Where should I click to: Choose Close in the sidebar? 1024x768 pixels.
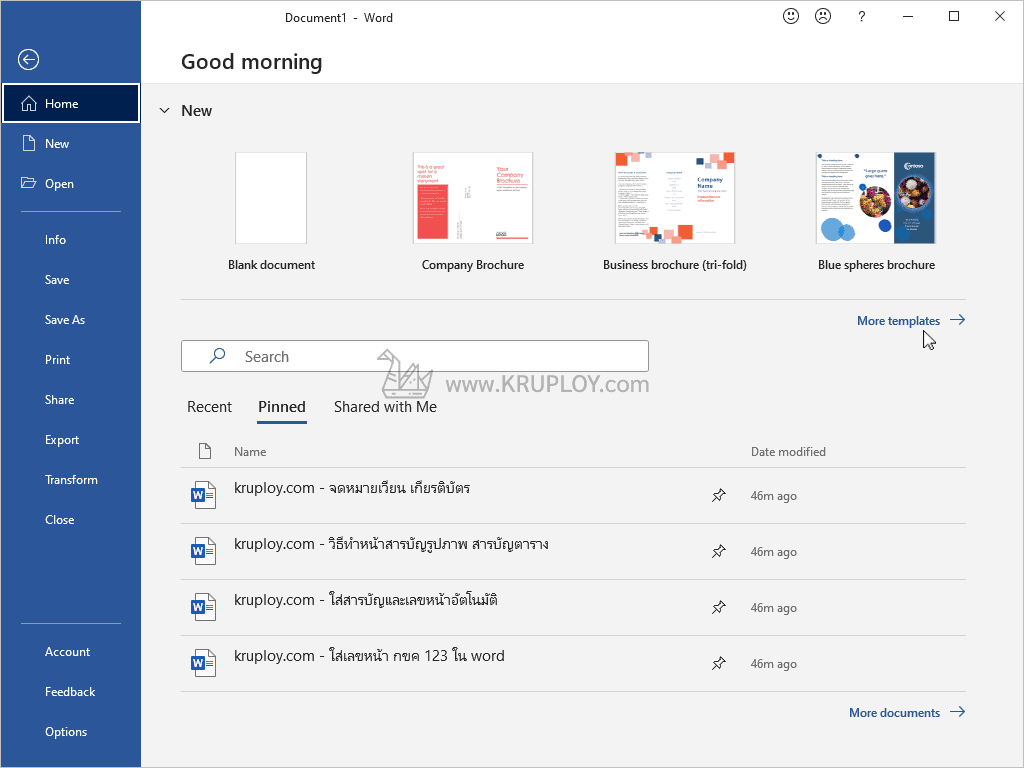(59, 520)
